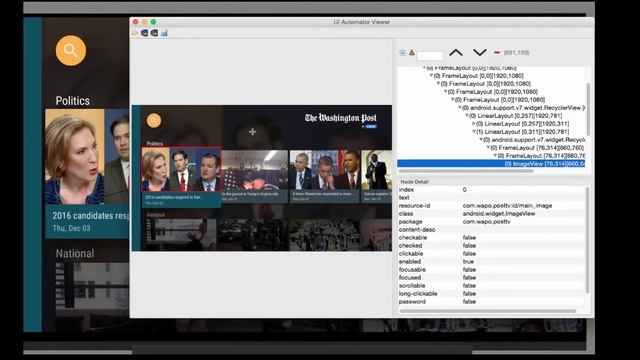Screen dimensions: 640x360
Task: Save the screenshot with the floppy icon
Action: pyautogui.click(x=164, y=33)
